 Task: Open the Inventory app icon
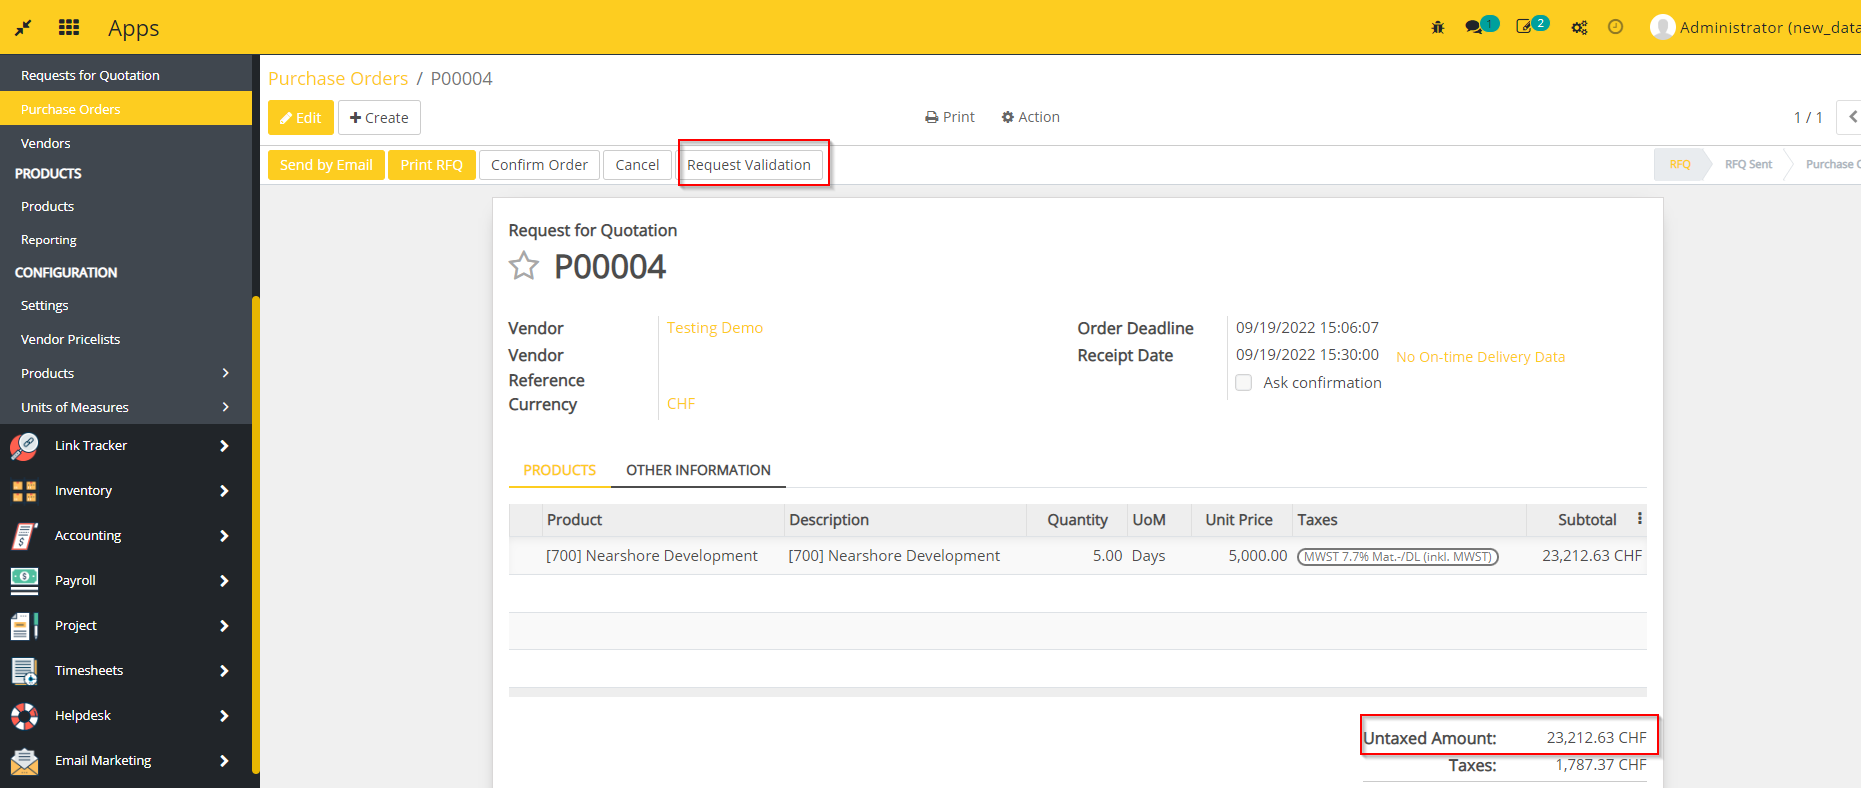point(24,491)
